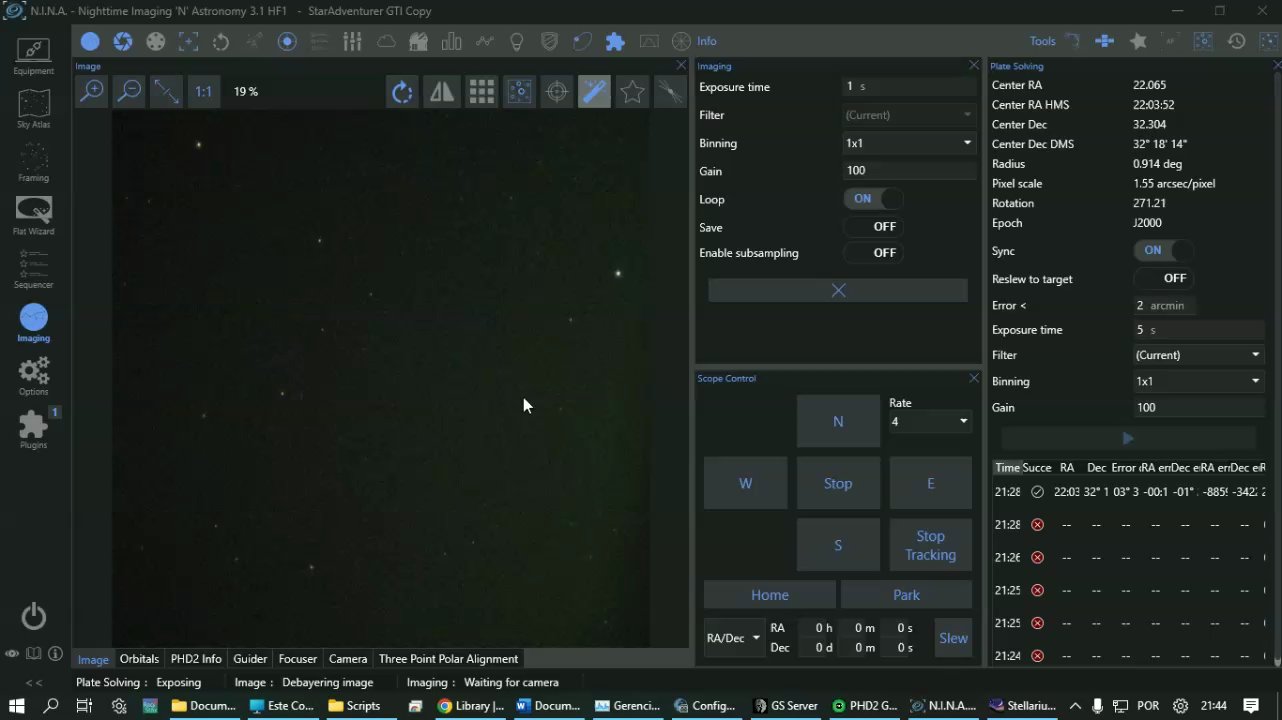Image resolution: width=1282 pixels, height=720 pixels.
Task: Open the autofocus AF tool icon
Action: pos(1170,41)
